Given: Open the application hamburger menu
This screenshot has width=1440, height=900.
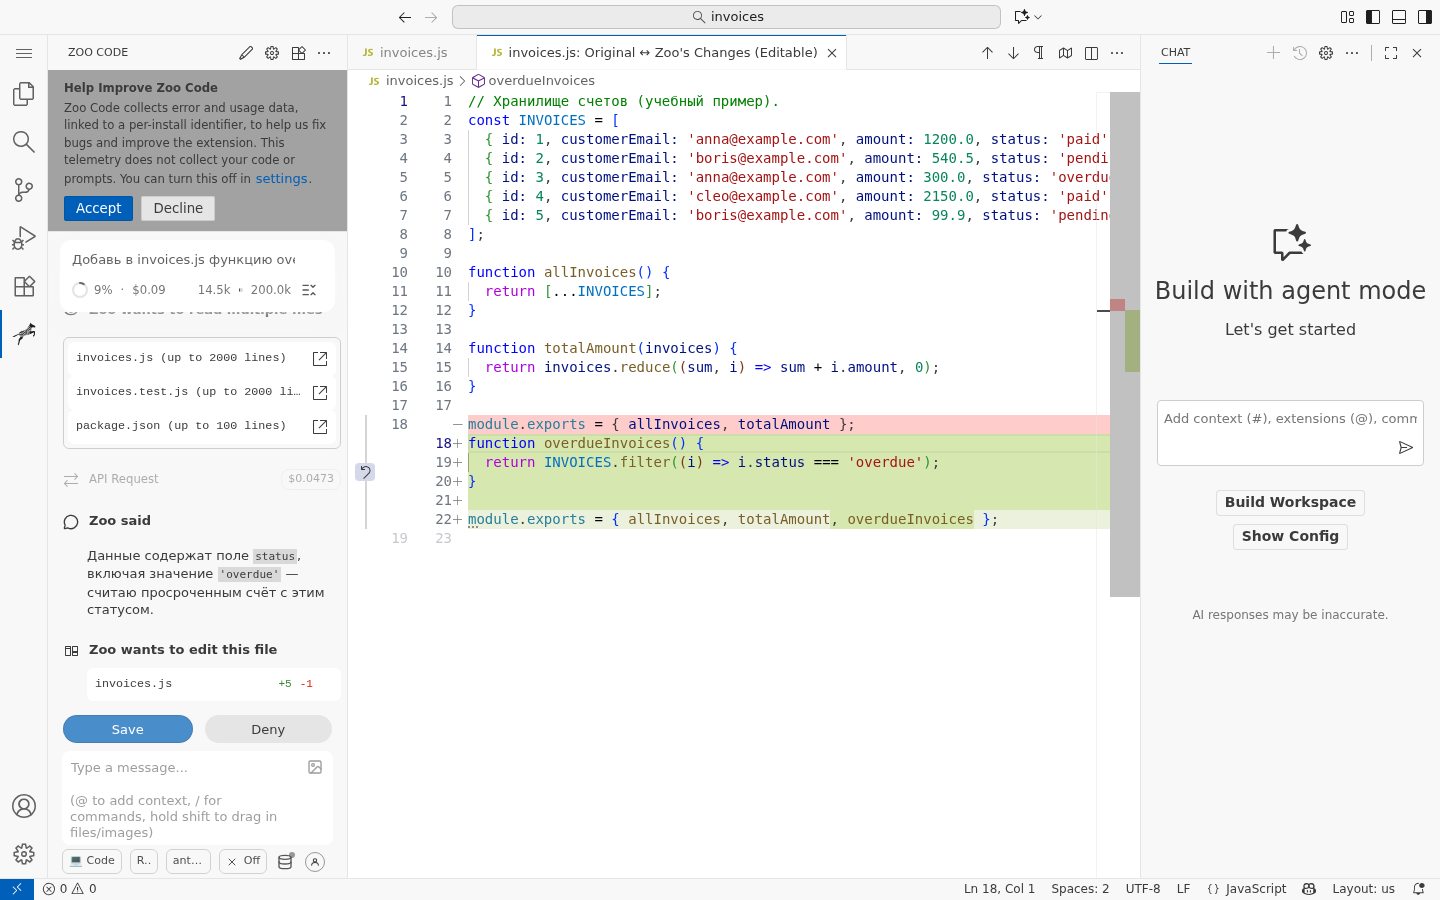Looking at the screenshot, I should coord(24,53).
